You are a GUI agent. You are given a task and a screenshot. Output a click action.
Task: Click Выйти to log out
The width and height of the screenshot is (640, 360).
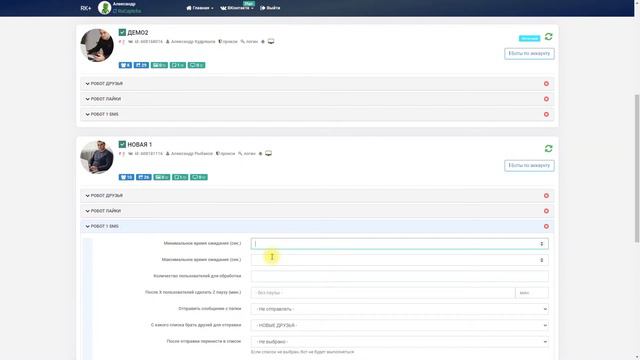tap(270, 8)
